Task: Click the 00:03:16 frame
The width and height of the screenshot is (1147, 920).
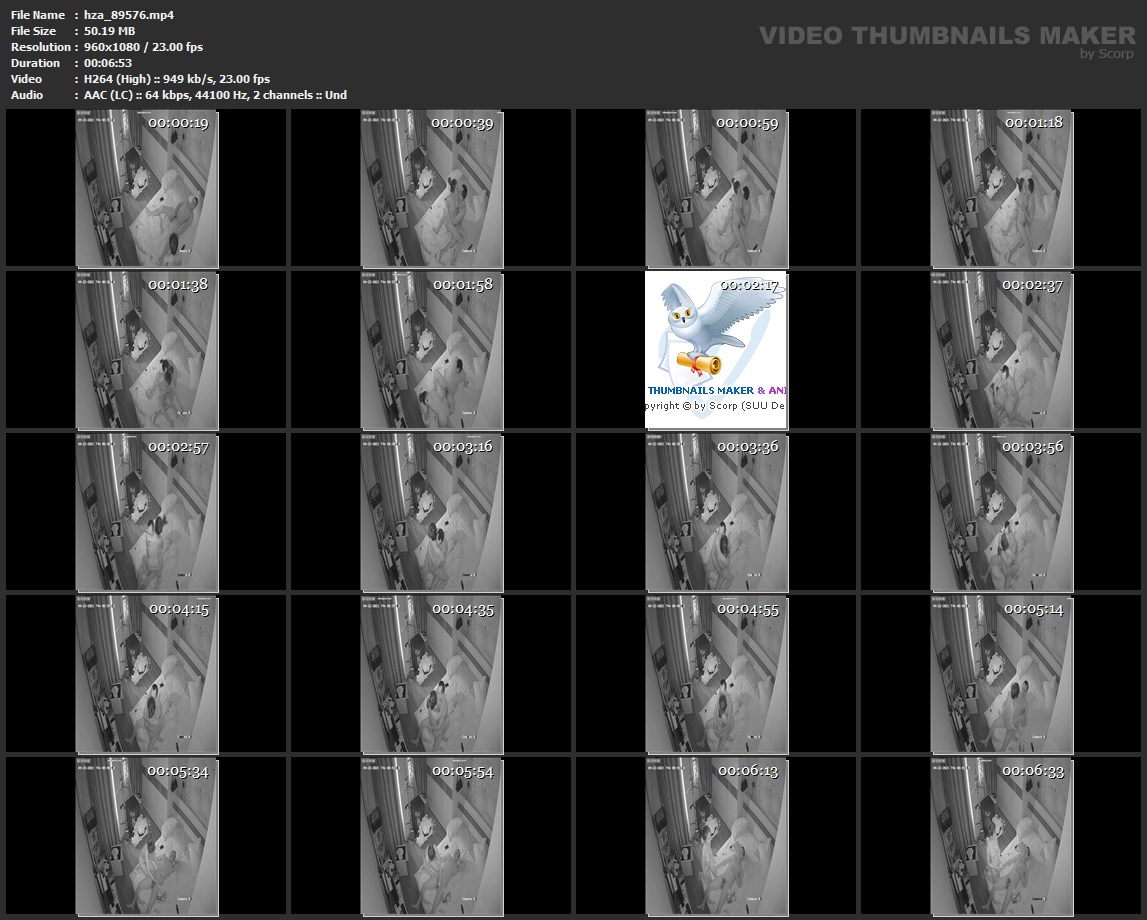Action: click(432, 513)
